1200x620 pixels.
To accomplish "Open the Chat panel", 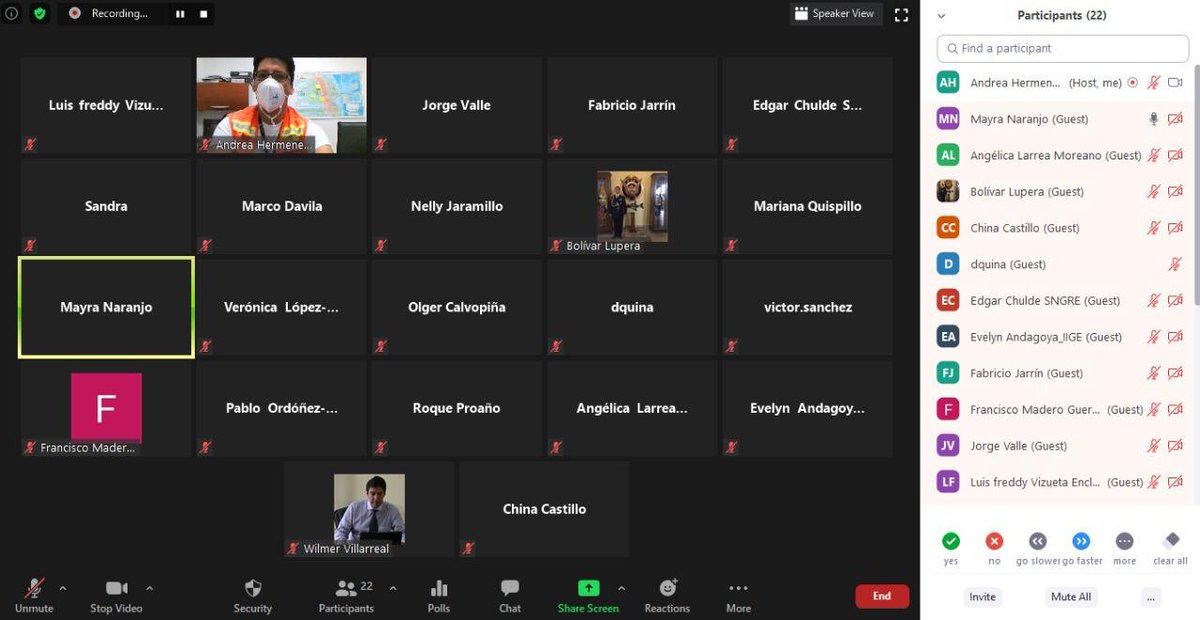I will coord(510,596).
